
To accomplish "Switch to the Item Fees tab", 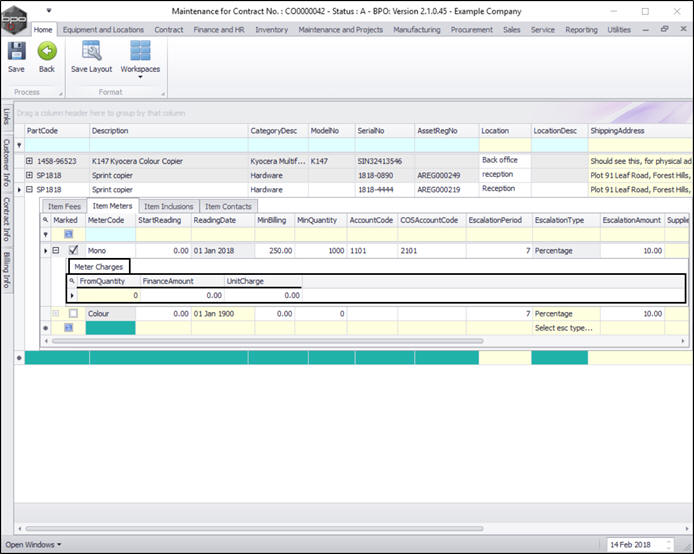I will point(64,206).
